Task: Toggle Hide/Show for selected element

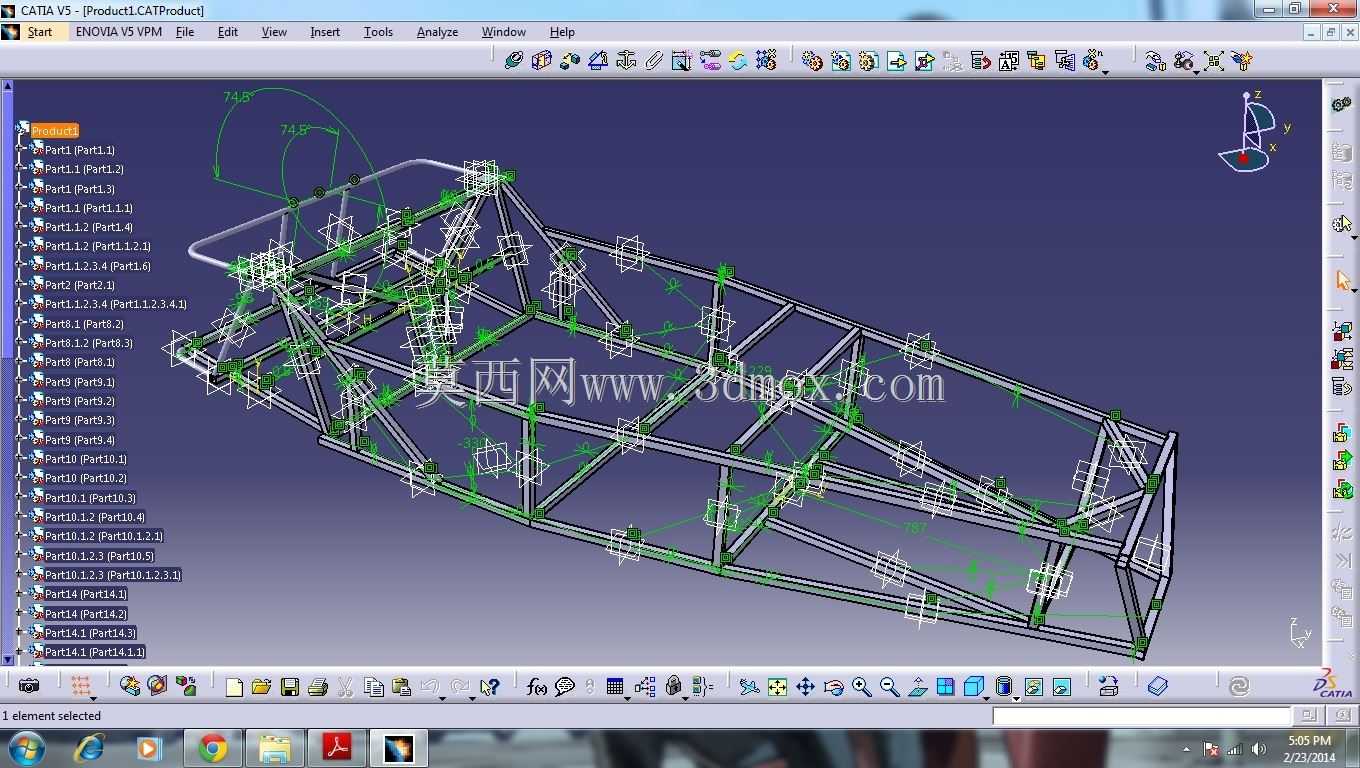Action: click(1034, 687)
